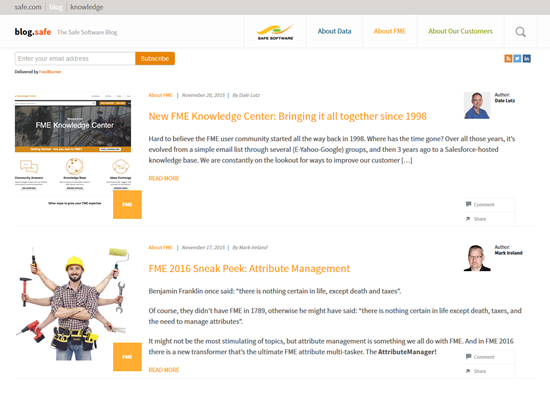Go to safe.com top link
The image size is (550, 394).
(x=28, y=7)
